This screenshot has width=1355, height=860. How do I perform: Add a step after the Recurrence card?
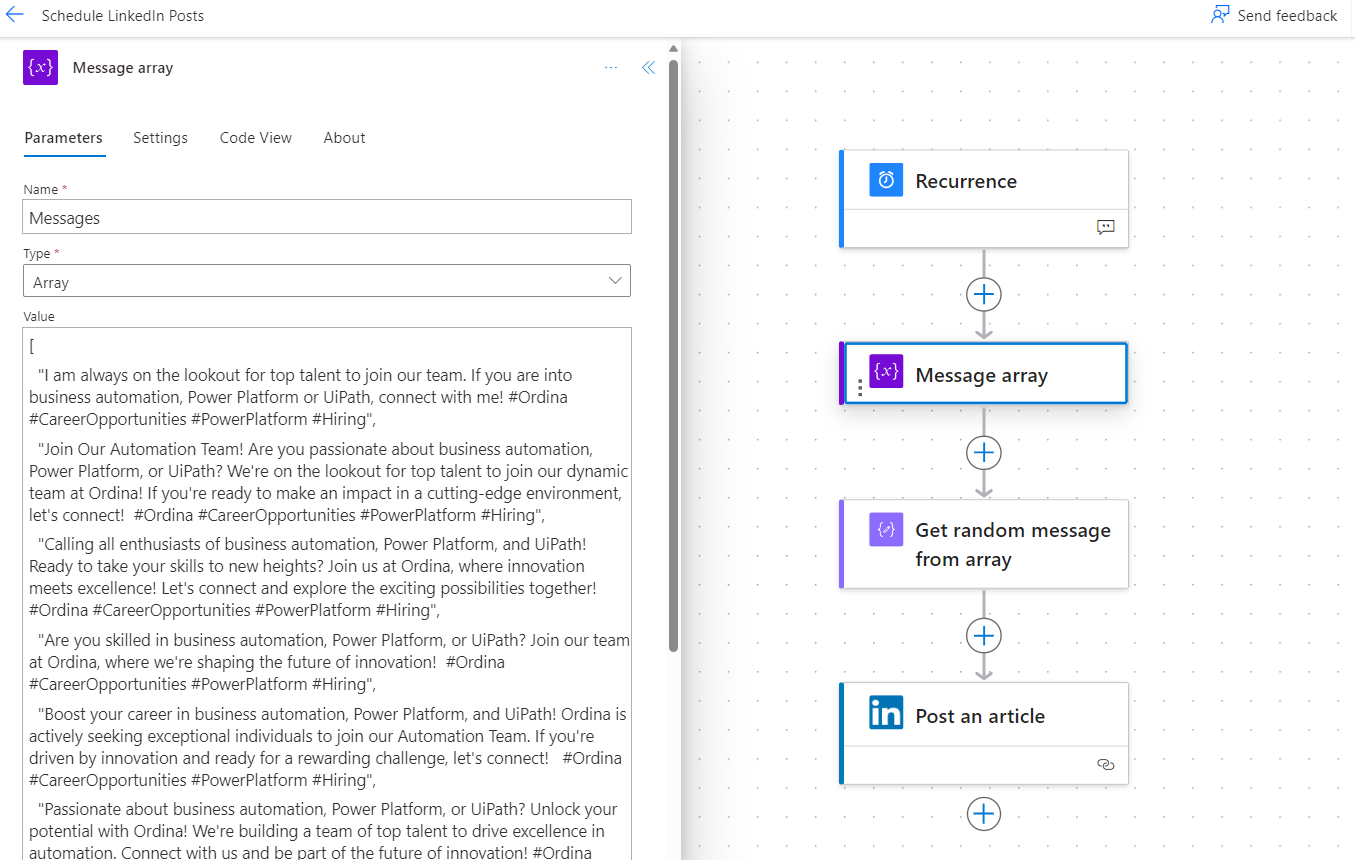pos(984,294)
